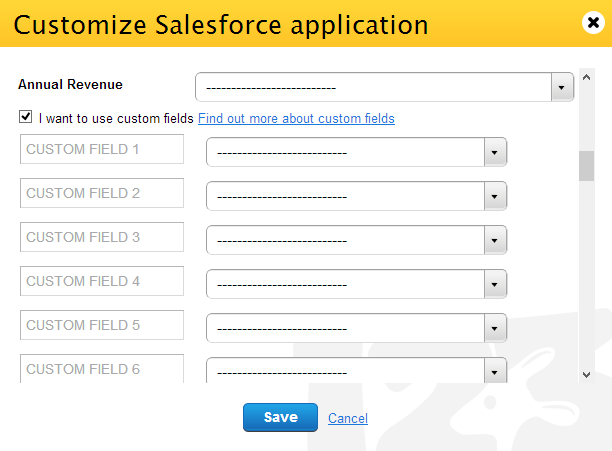Image resolution: width=612 pixels, height=451 pixels.
Task: Select the Custom Field 3 name field
Action: coord(102,237)
